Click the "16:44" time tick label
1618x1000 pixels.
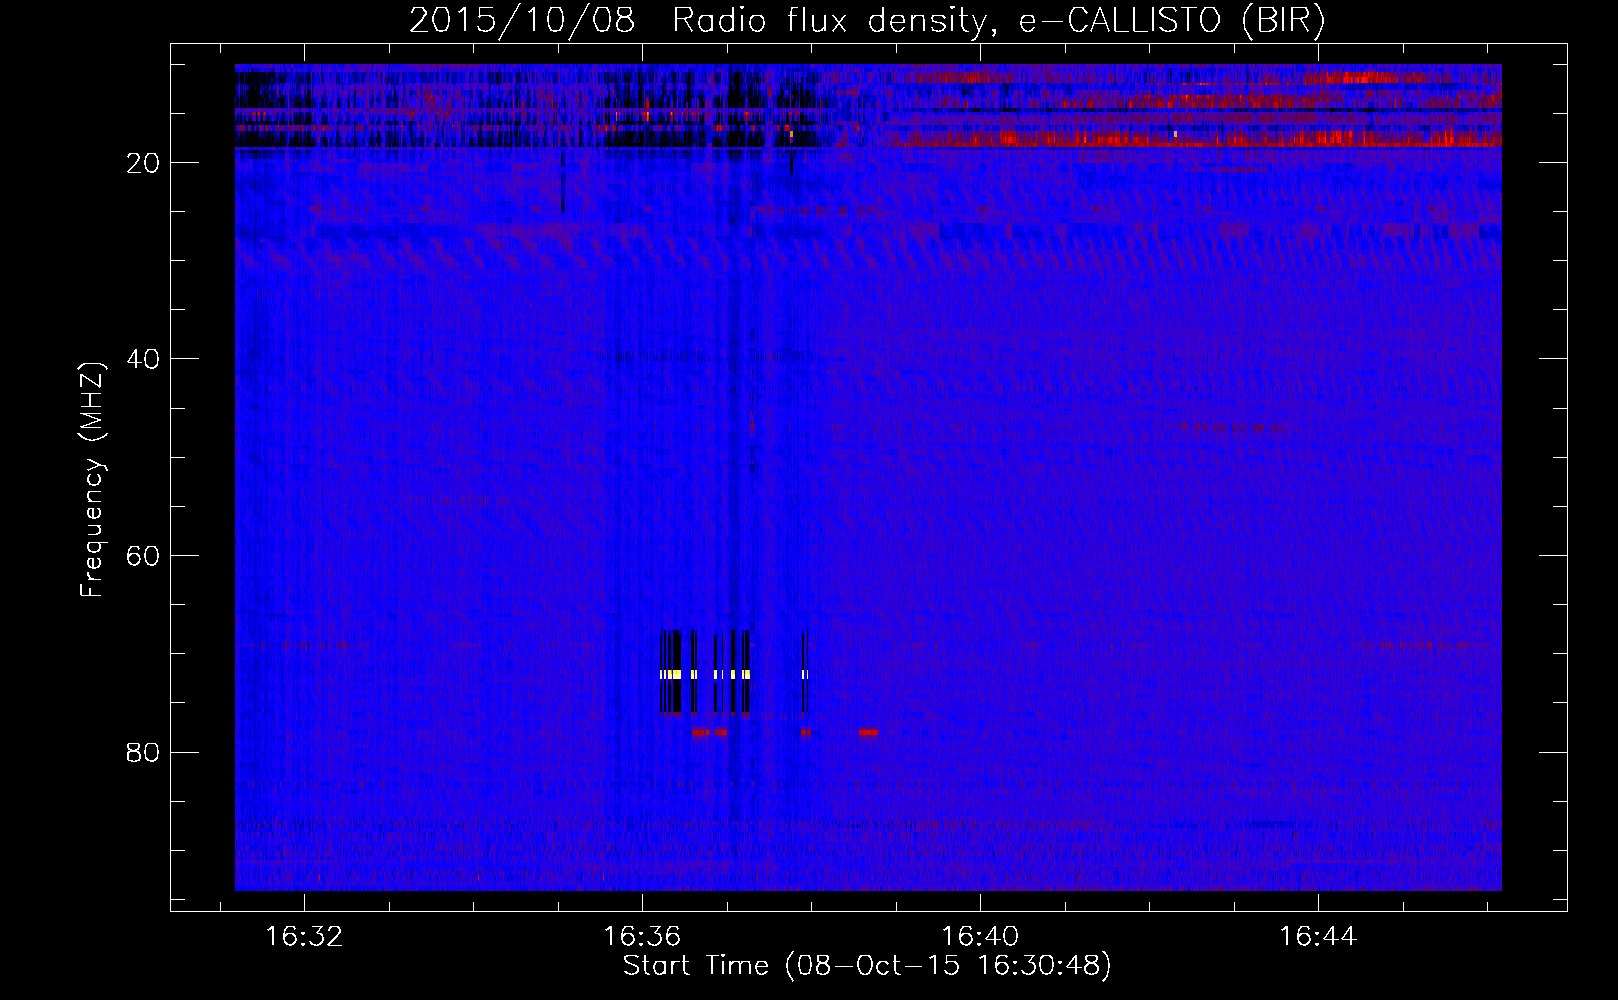1318,936
